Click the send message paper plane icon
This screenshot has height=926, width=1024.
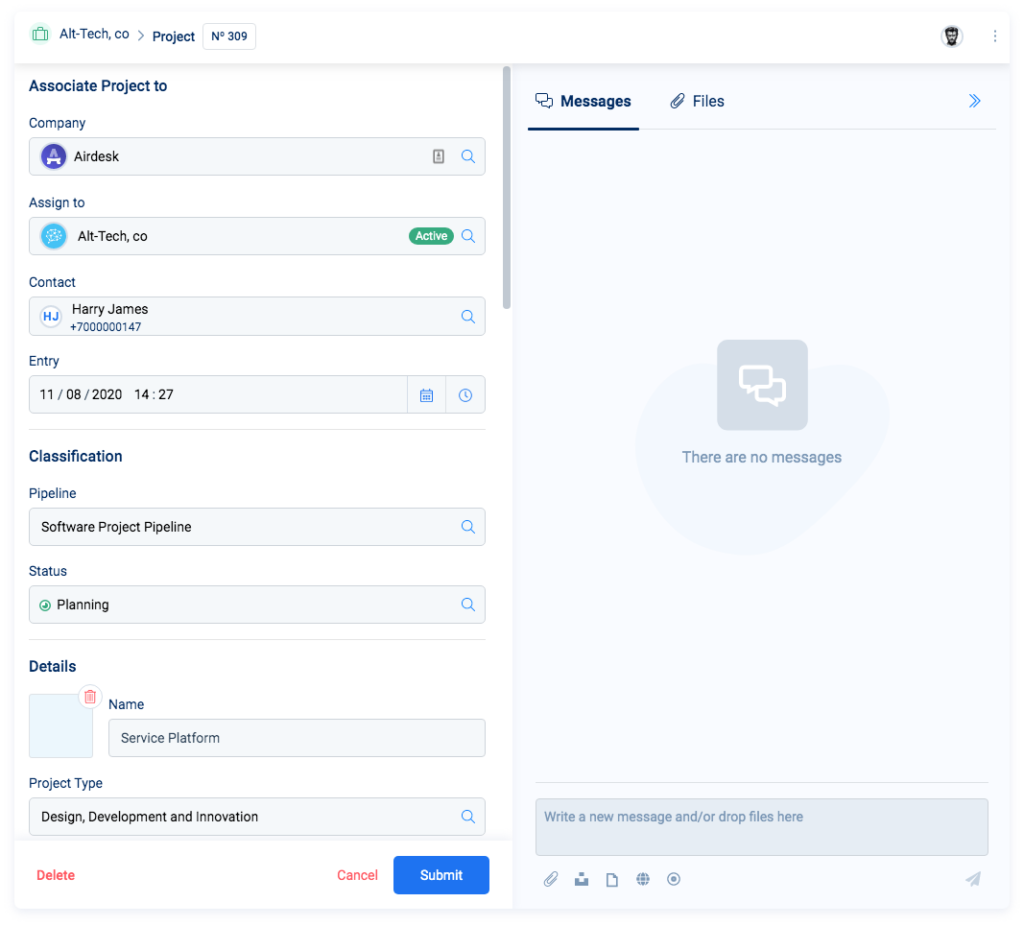click(973, 879)
